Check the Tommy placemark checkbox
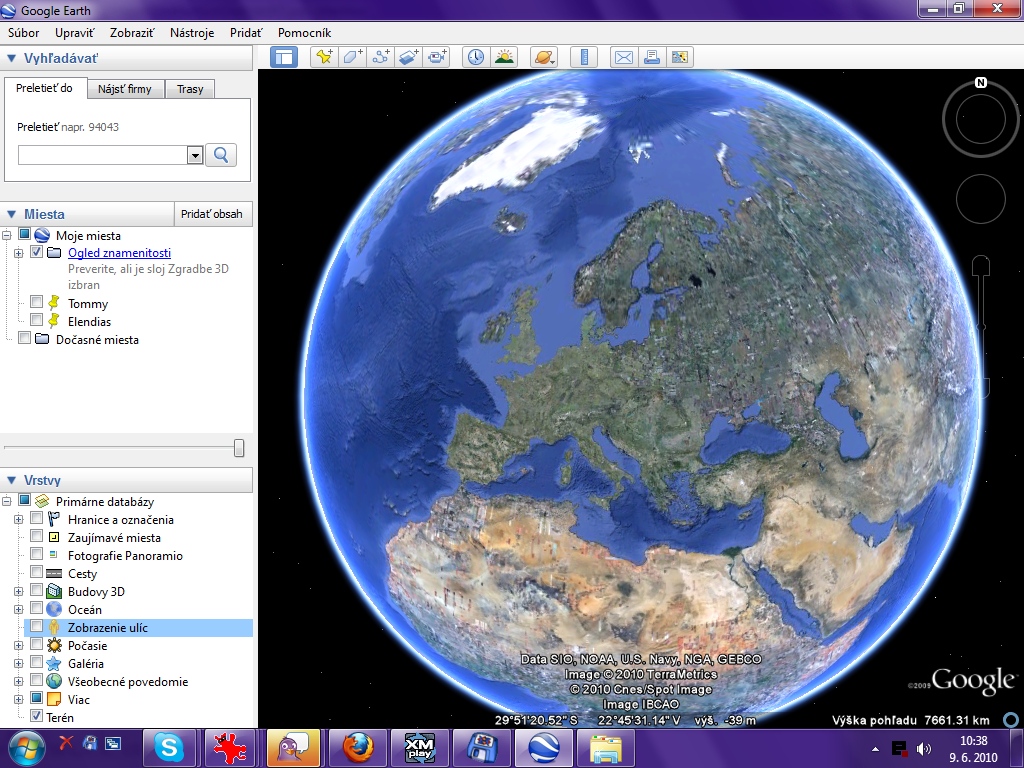 point(37,302)
